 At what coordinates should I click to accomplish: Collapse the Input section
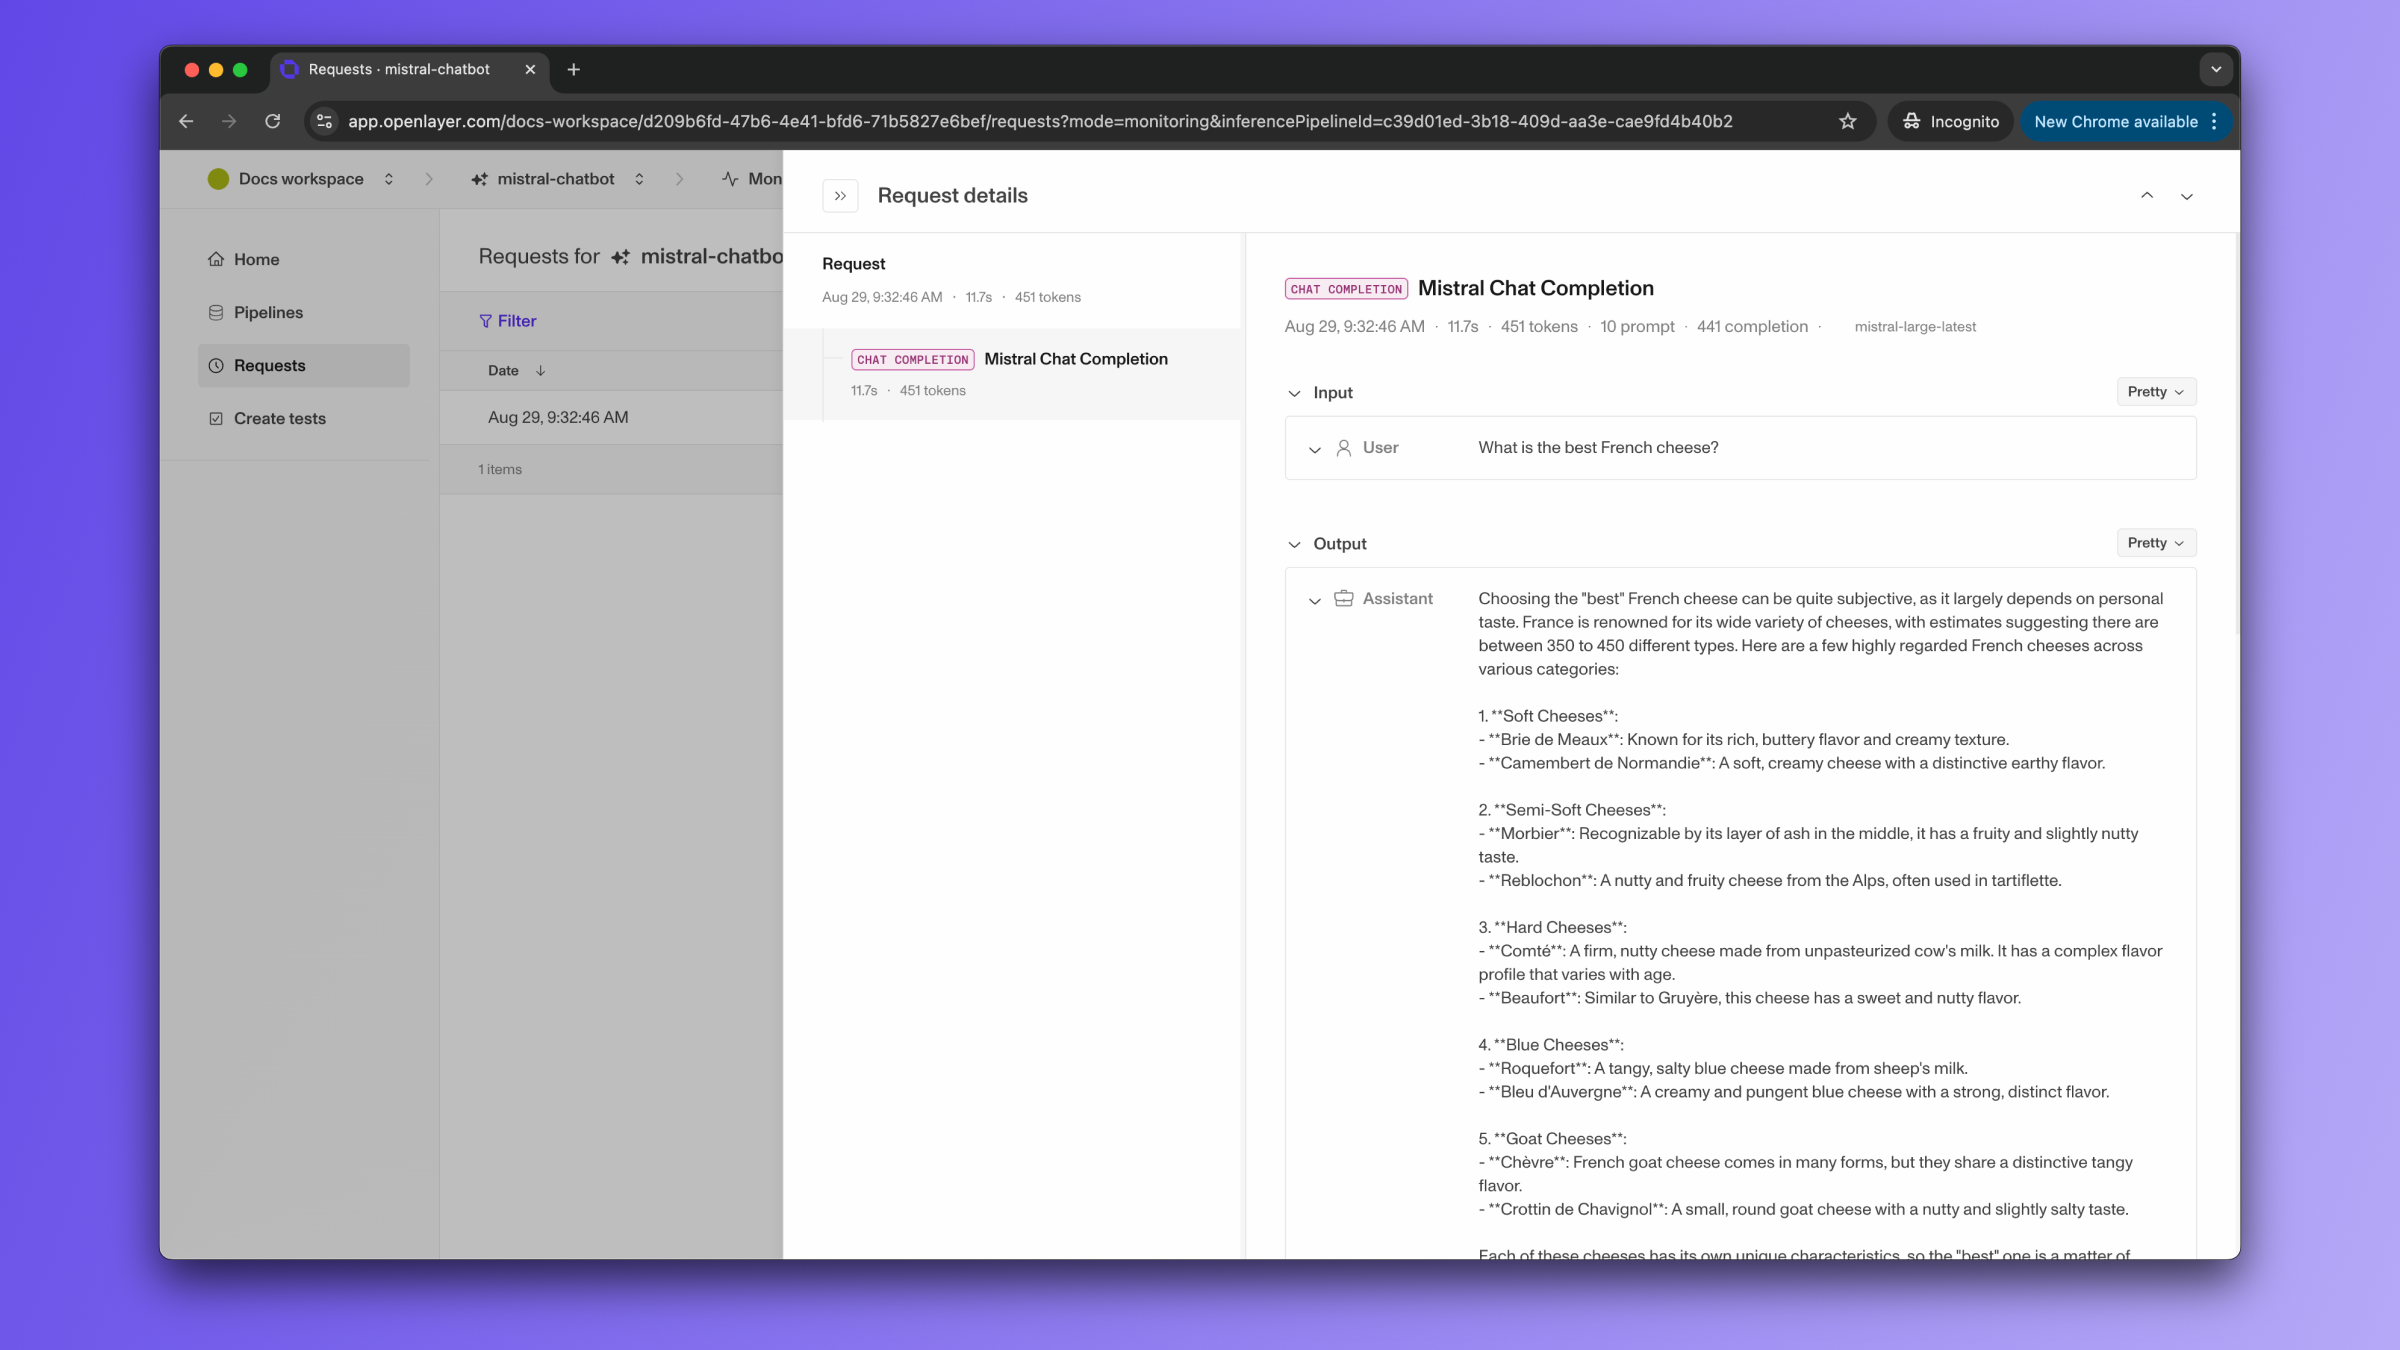1294,393
